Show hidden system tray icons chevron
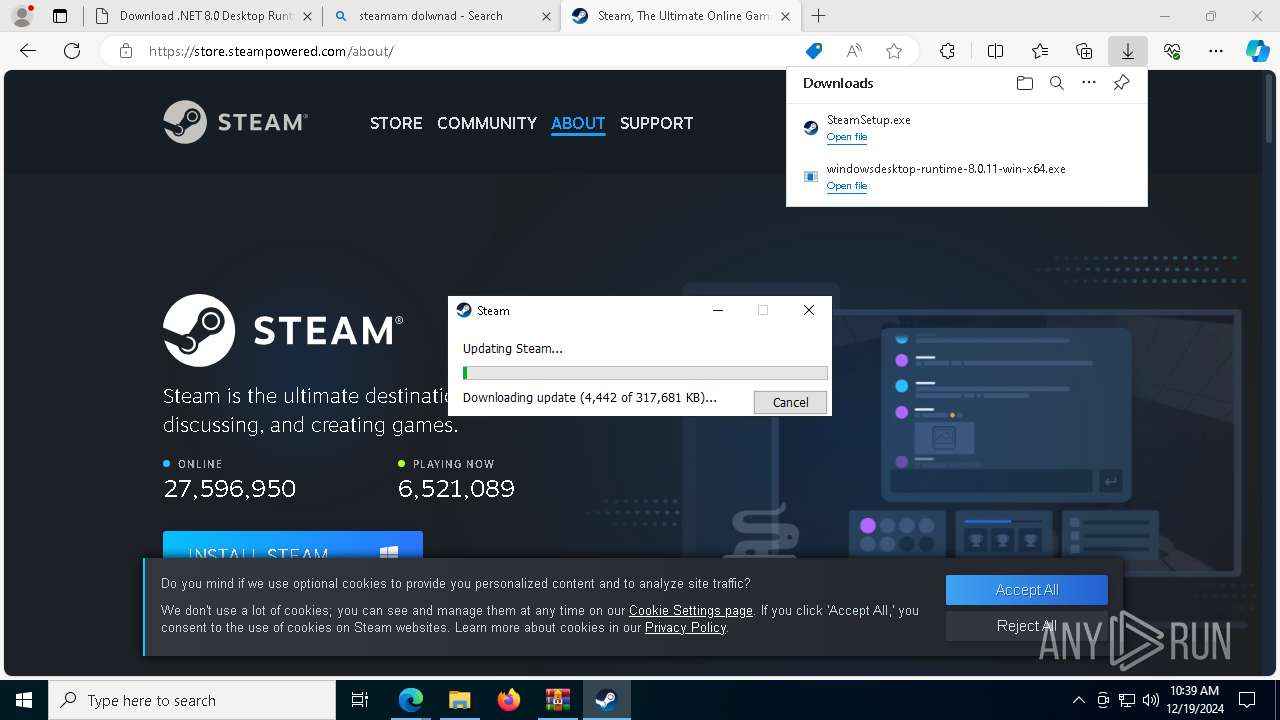Screen dimensions: 1280x720 tap(1078, 700)
